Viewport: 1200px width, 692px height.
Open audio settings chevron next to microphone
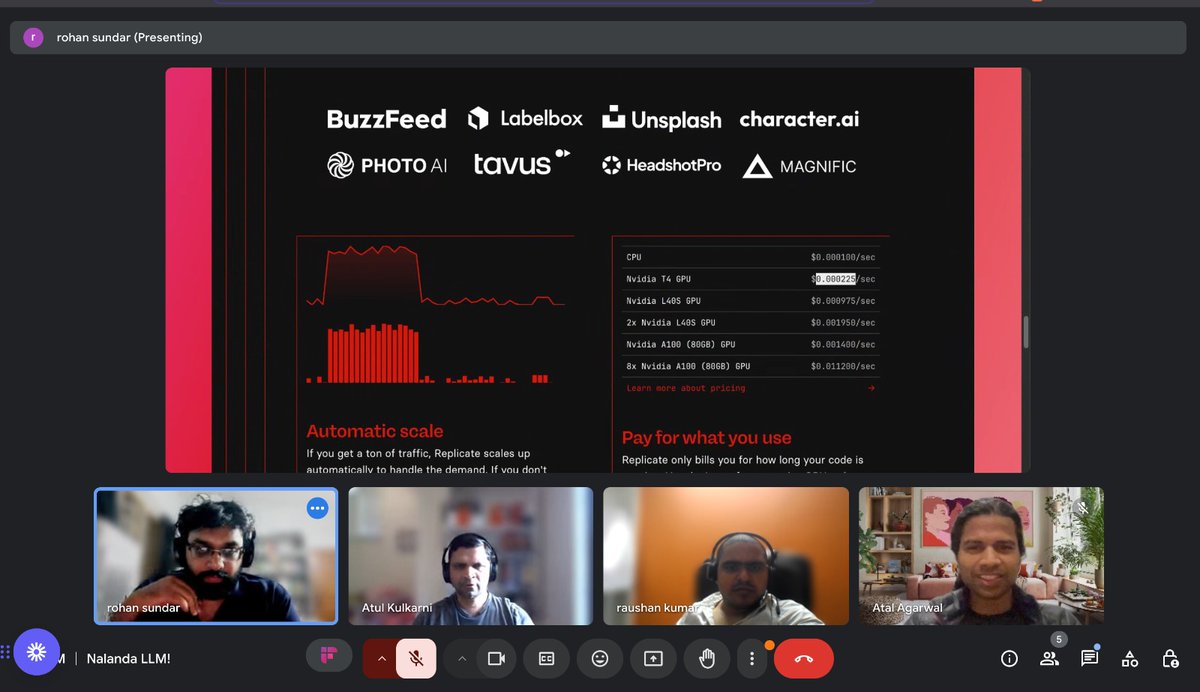(x=381, y=658)
